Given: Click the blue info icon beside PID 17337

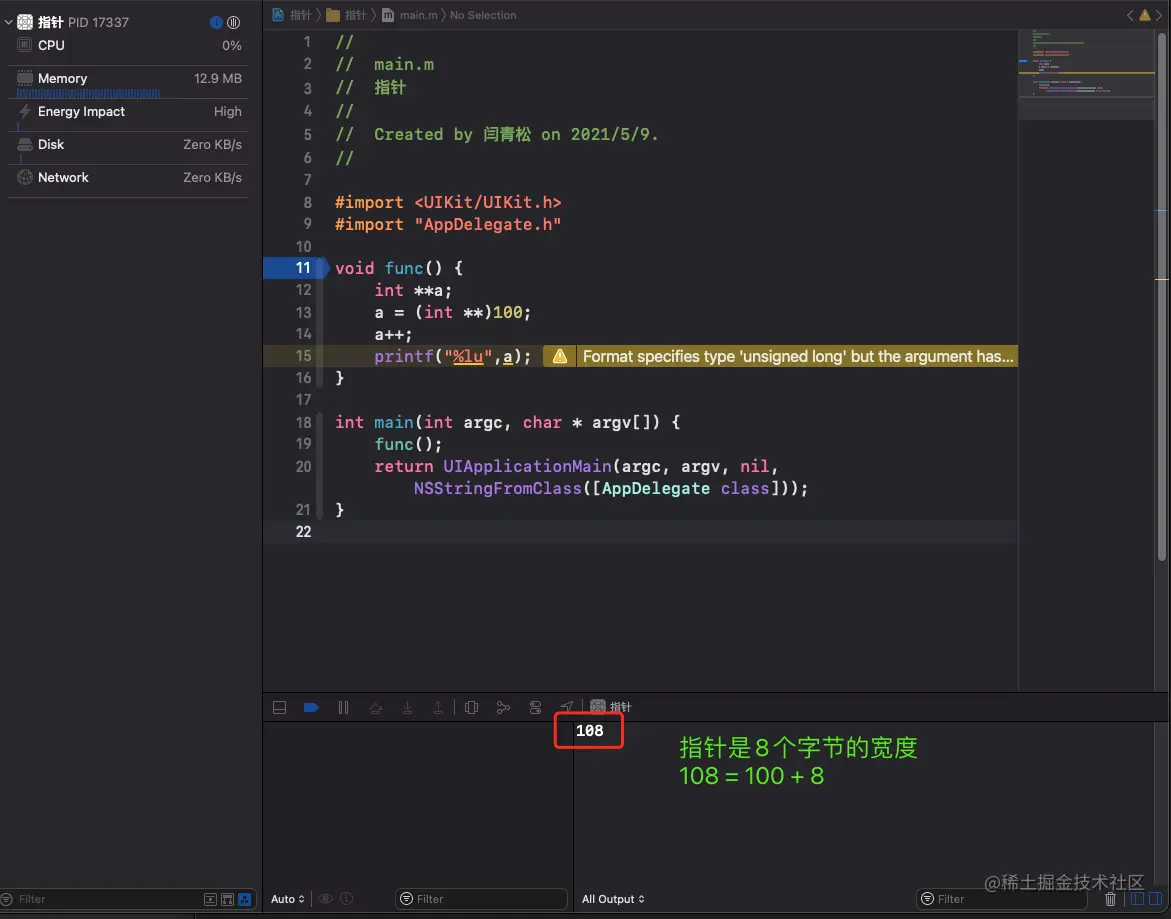Looking at the screenshot, I should (x=216, y=22).
